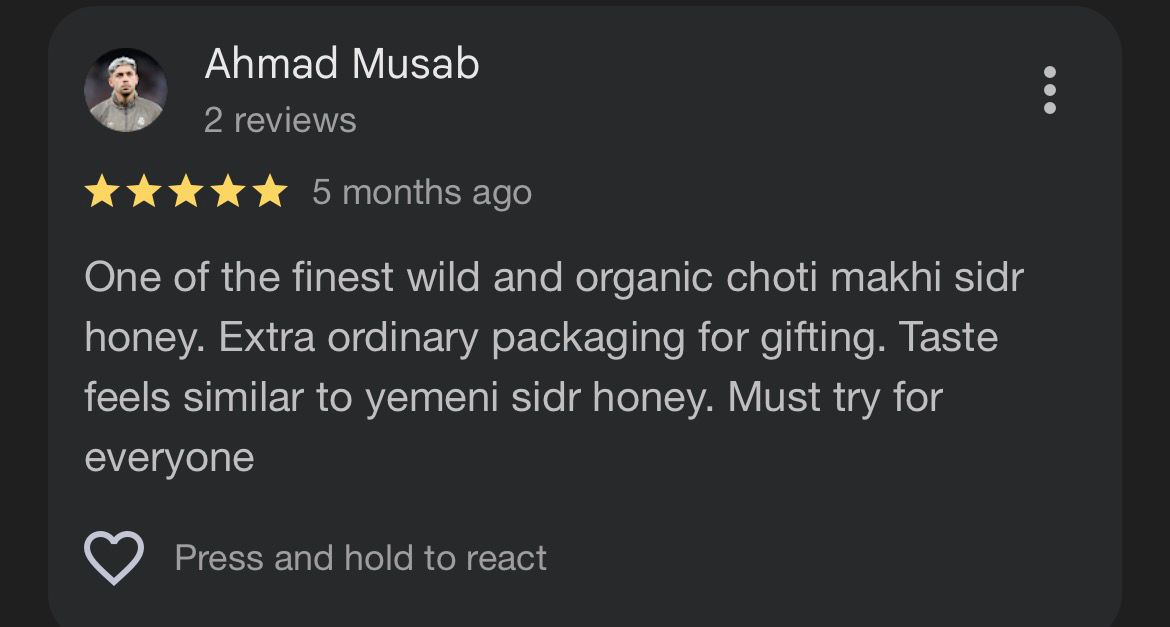Screen dimensions: 1170x627
Task: Click 'Press and hold to react' label
Action: [360, 557]
